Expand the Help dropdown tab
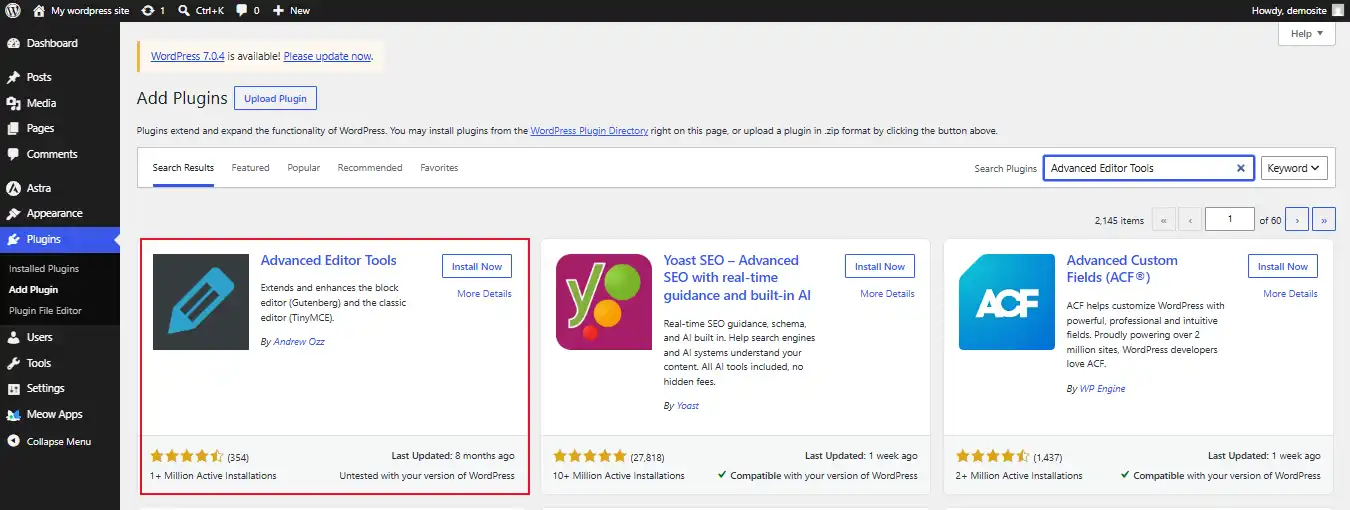The height and width of the screenshot is (510, 1350). click(x=1306, y=33)
